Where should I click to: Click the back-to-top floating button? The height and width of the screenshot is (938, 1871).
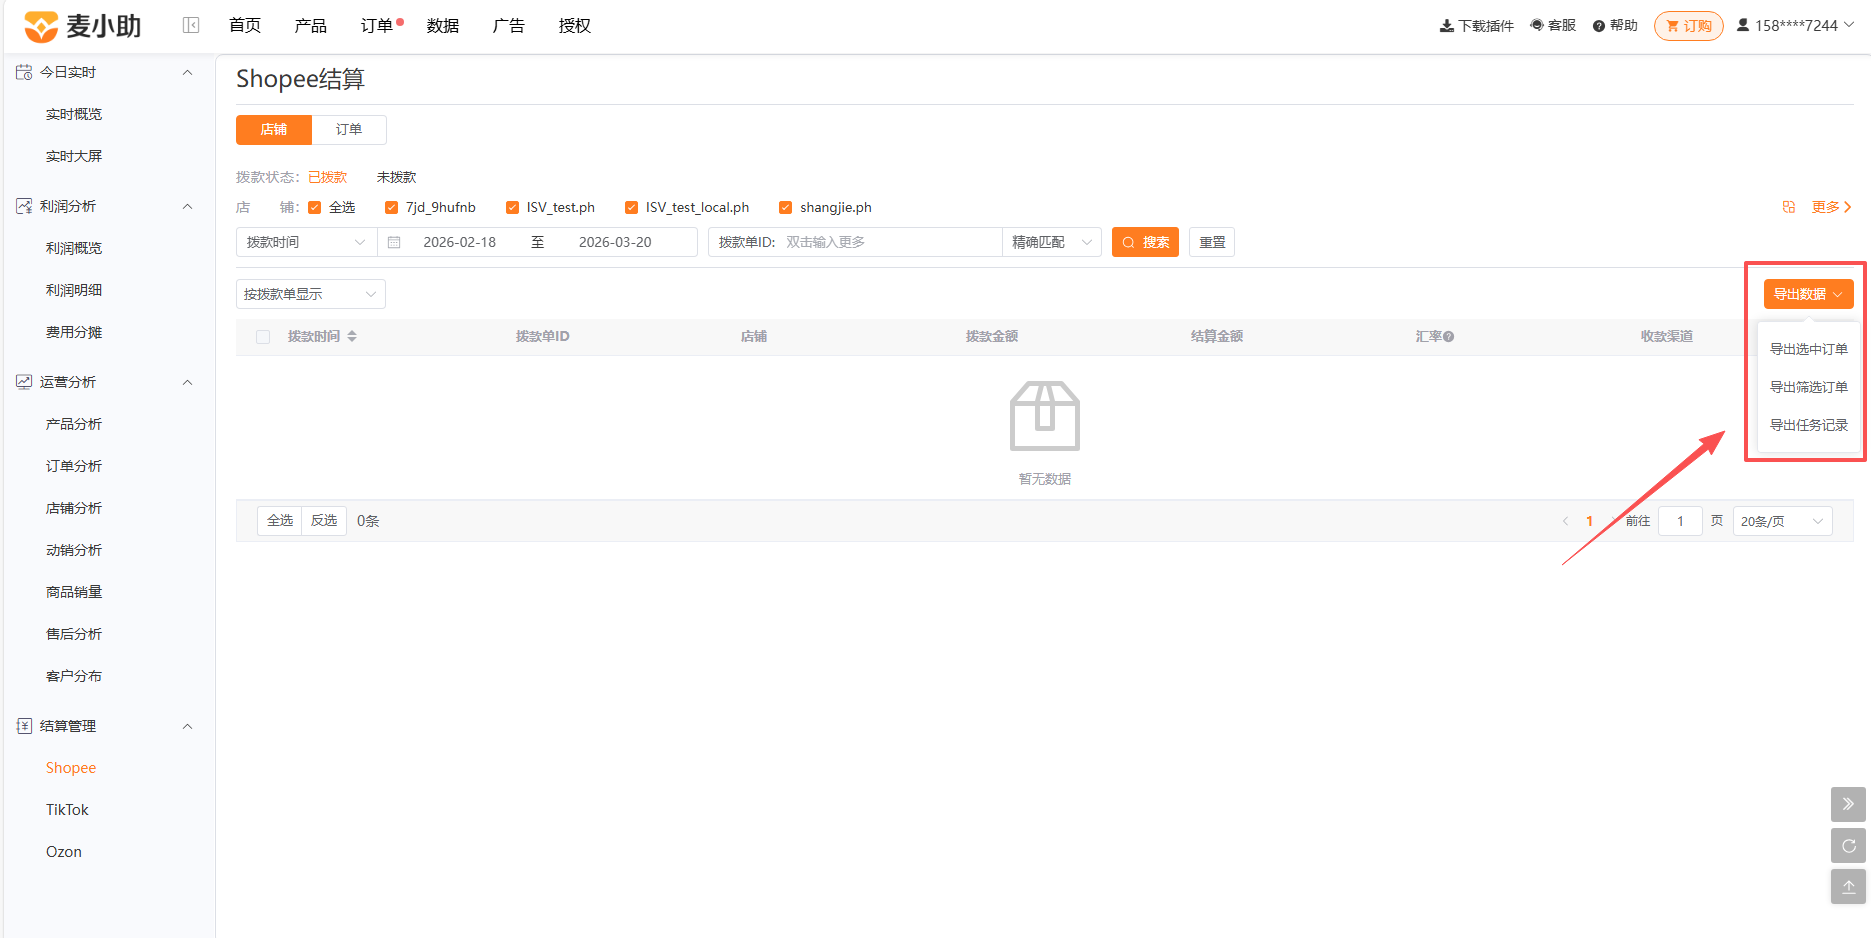1848,887
